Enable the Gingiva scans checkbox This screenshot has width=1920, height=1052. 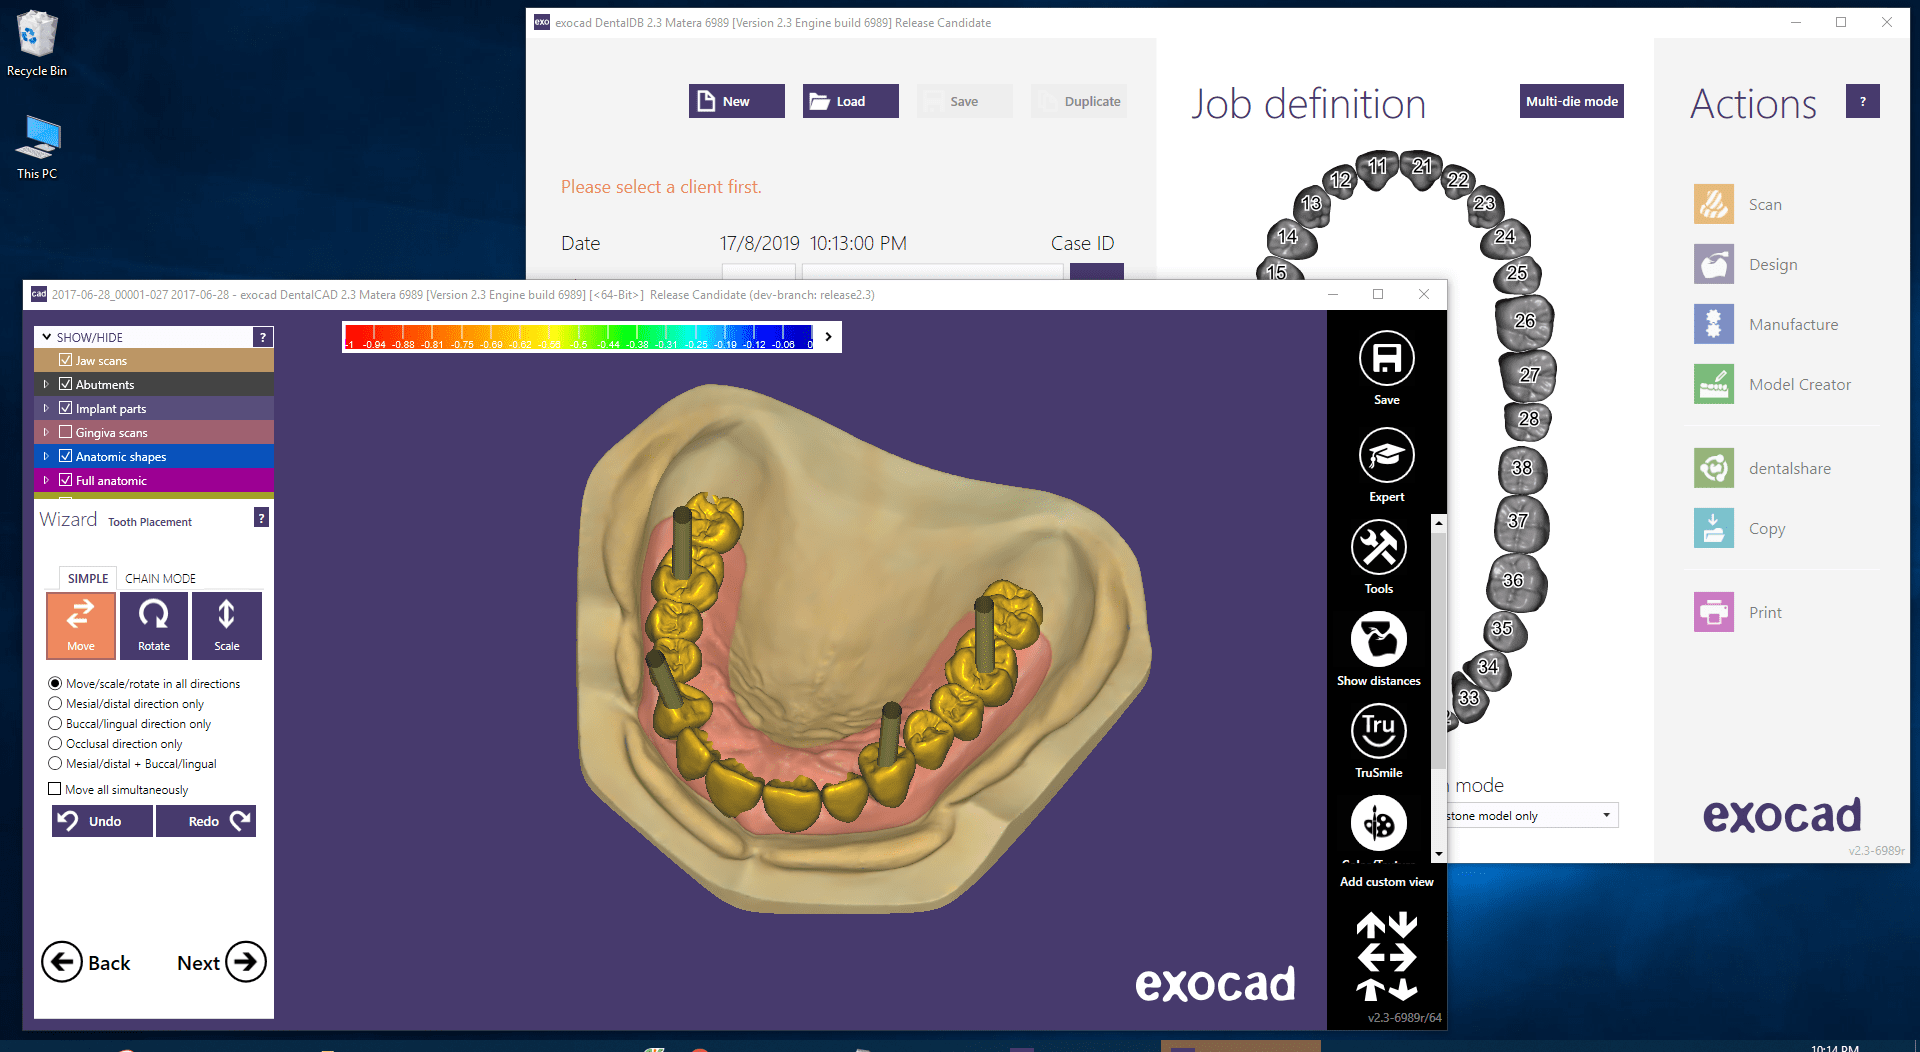(65, 432)
